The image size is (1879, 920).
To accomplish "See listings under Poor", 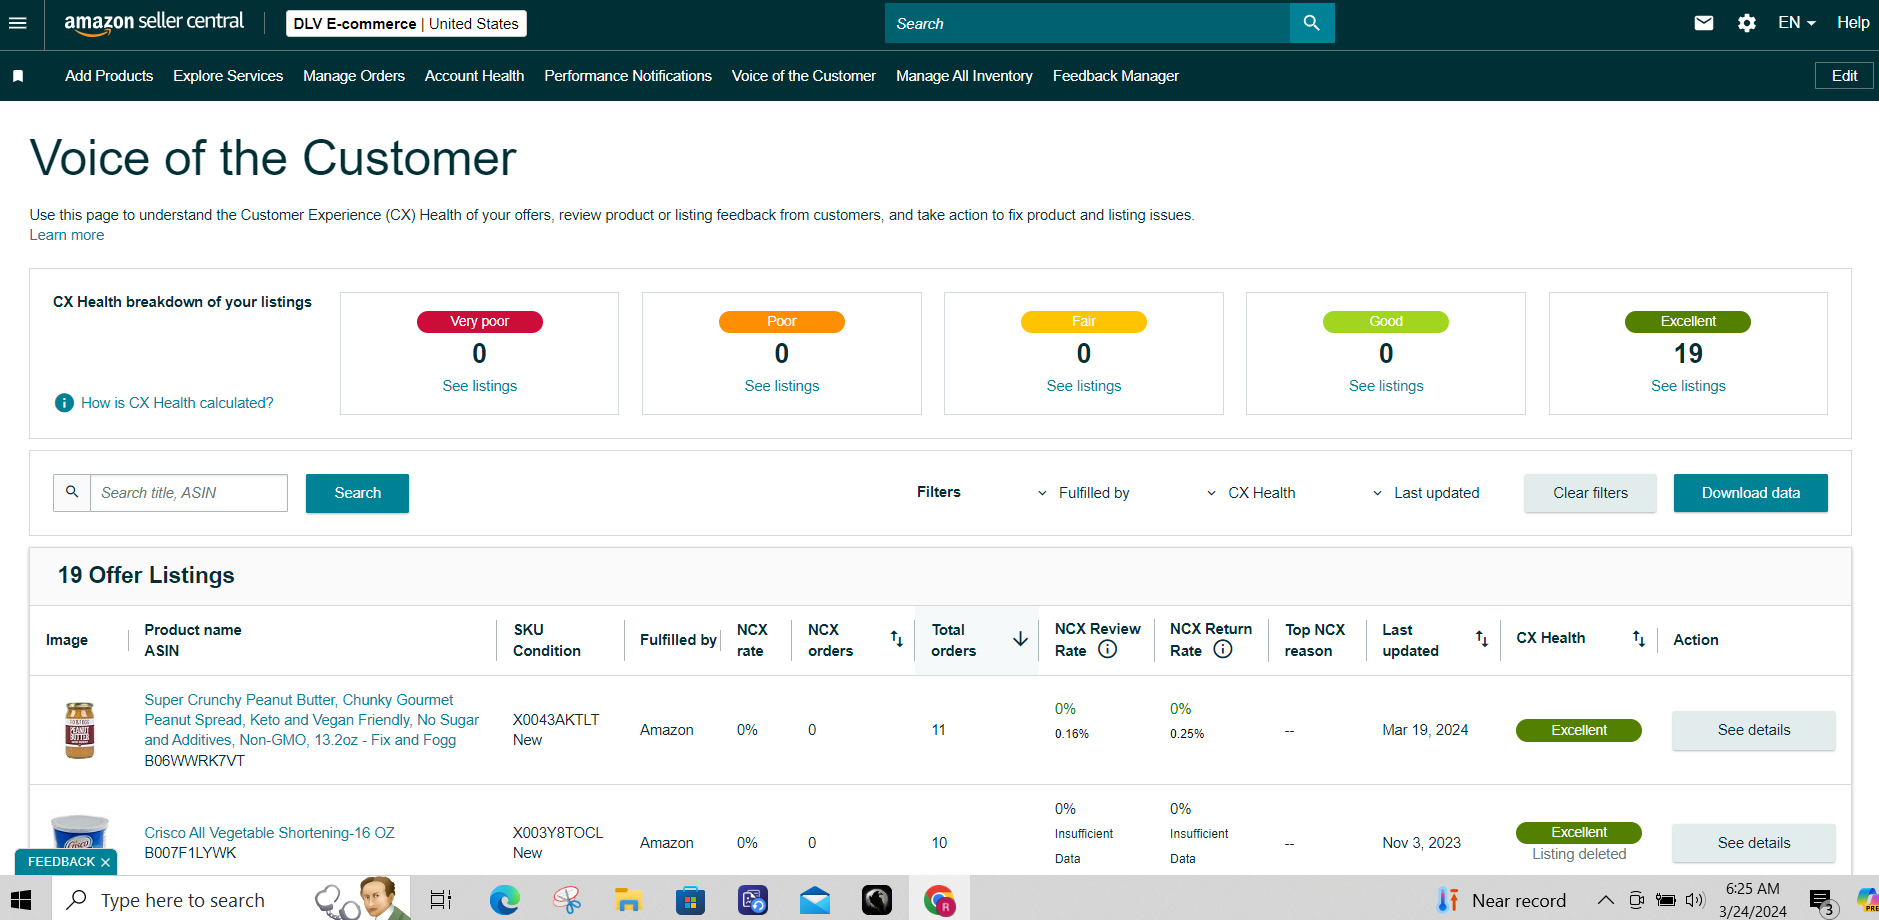I will (782, 386).
